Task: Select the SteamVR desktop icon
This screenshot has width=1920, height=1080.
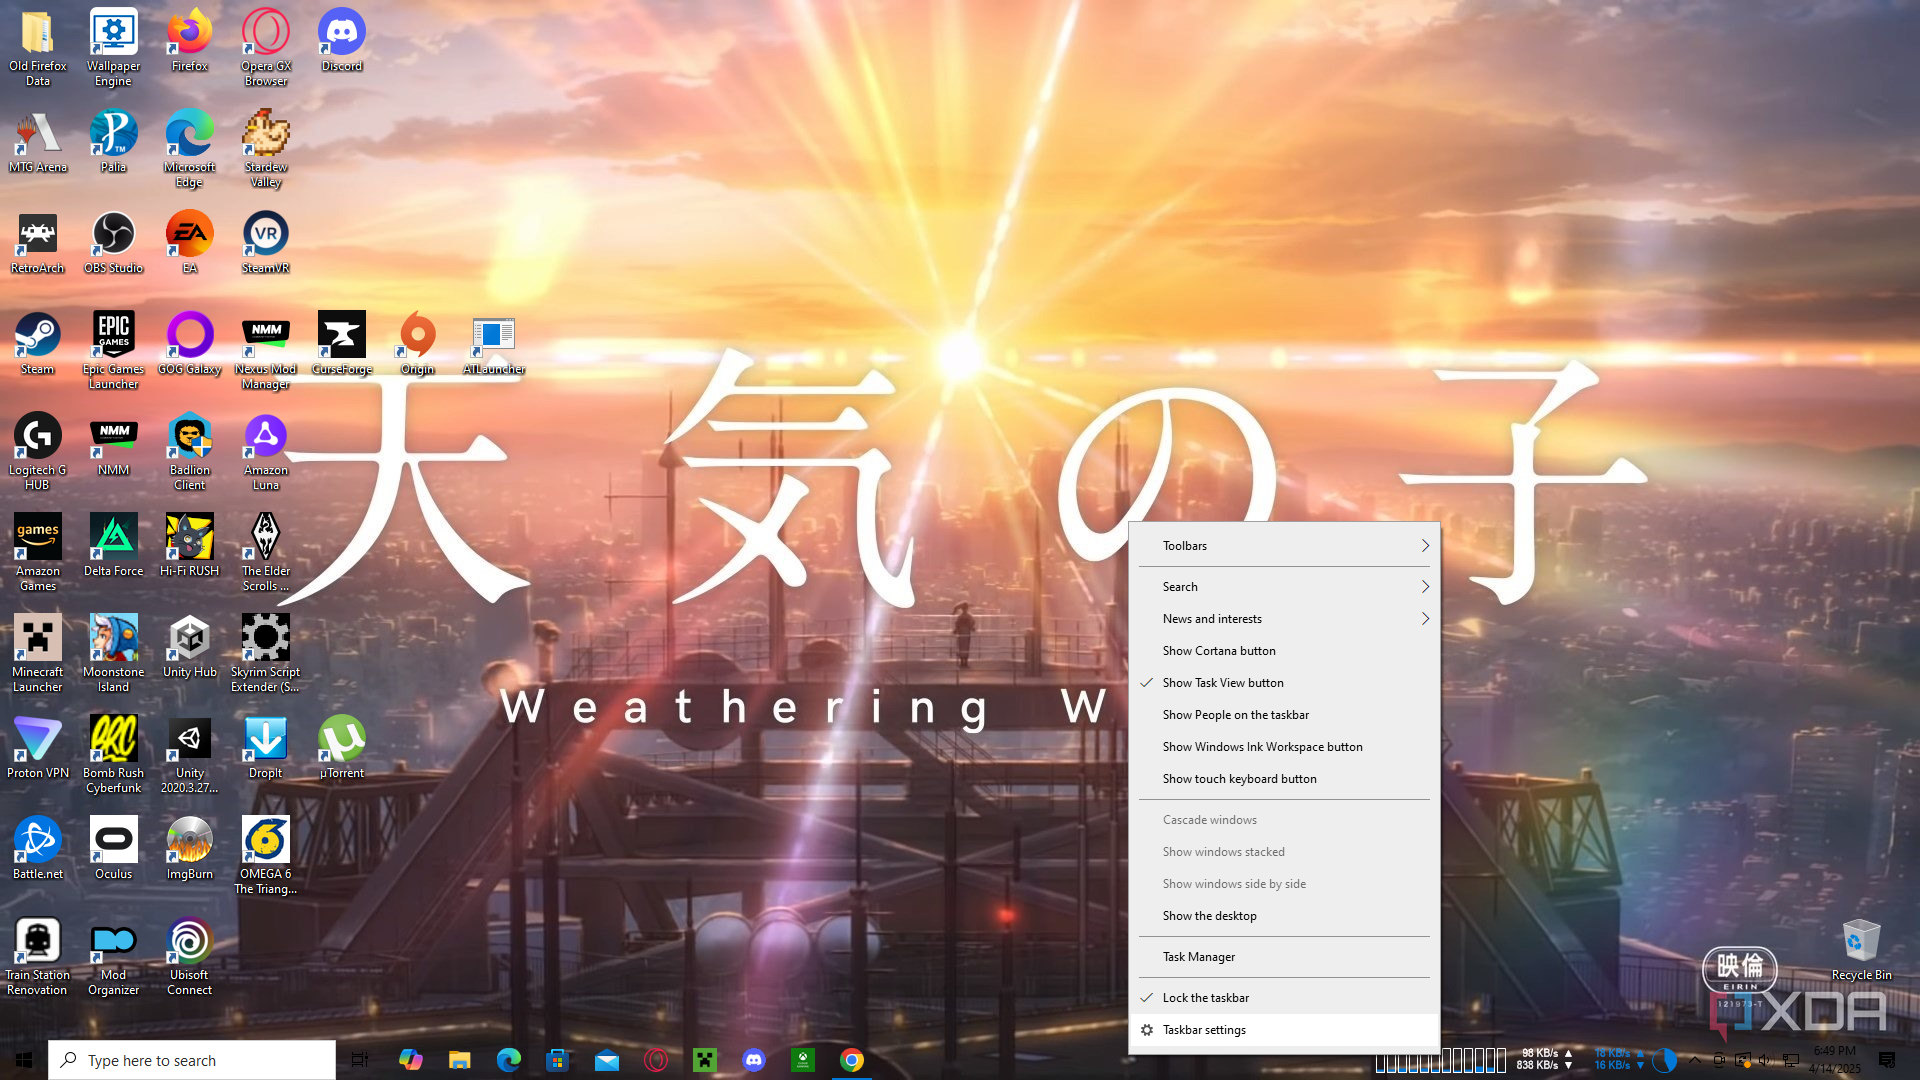Action: coord(266,242)
